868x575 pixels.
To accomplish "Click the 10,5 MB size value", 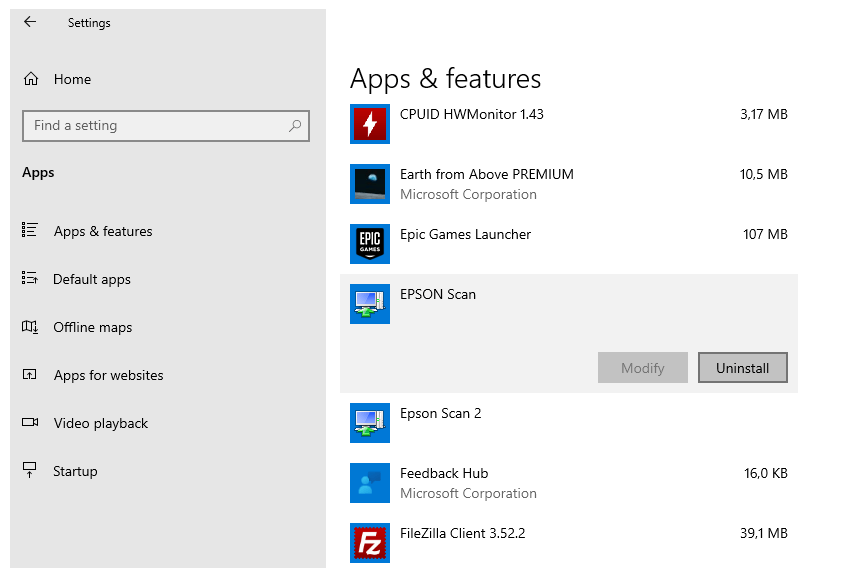I will click(x=763, y=174).
